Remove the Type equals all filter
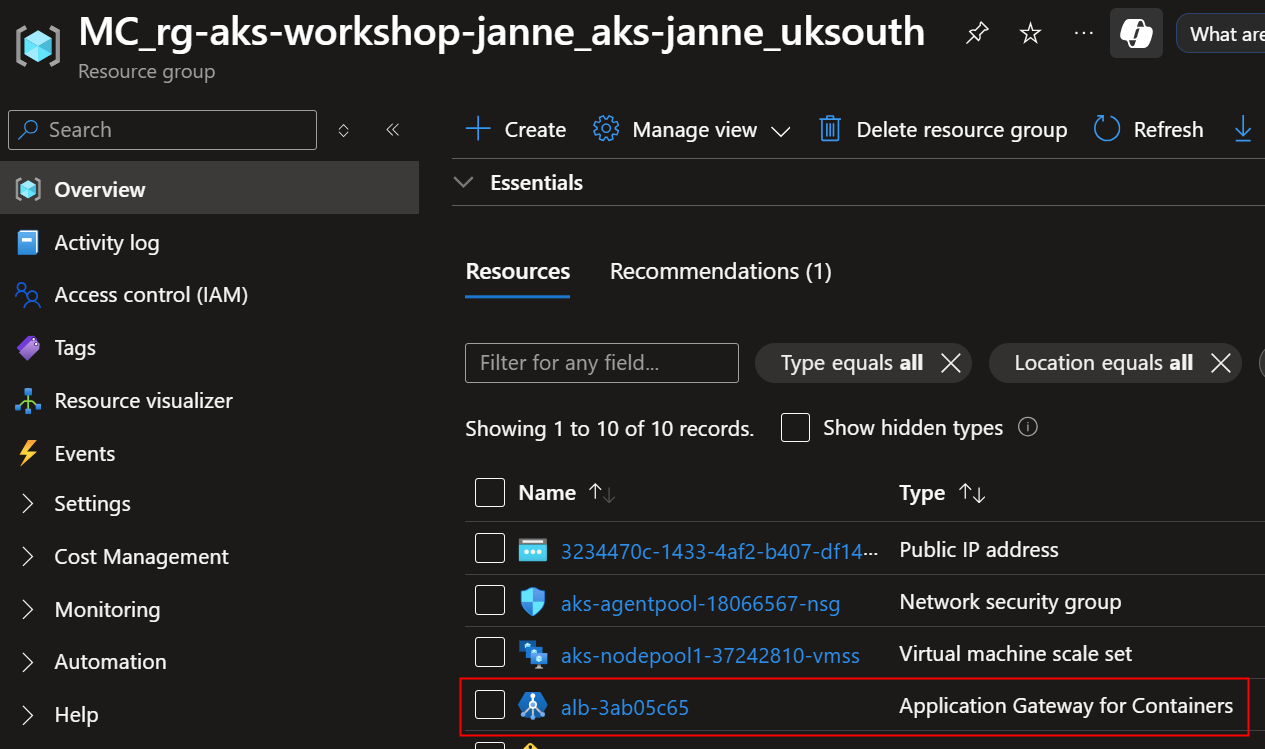Image resolution: width=1265 pixels, height=749 pixels. 950,363
